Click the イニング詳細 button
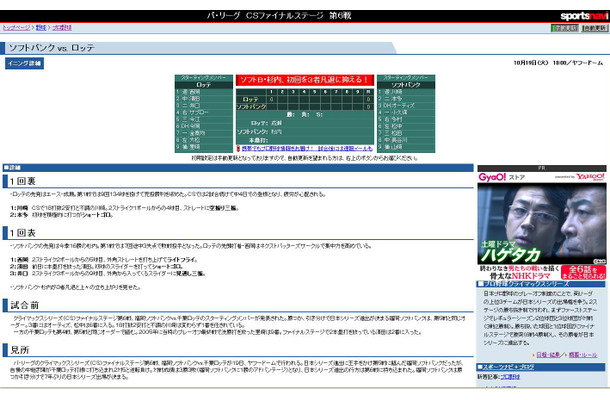The image size is (610, 400). [x=25, y=63]
